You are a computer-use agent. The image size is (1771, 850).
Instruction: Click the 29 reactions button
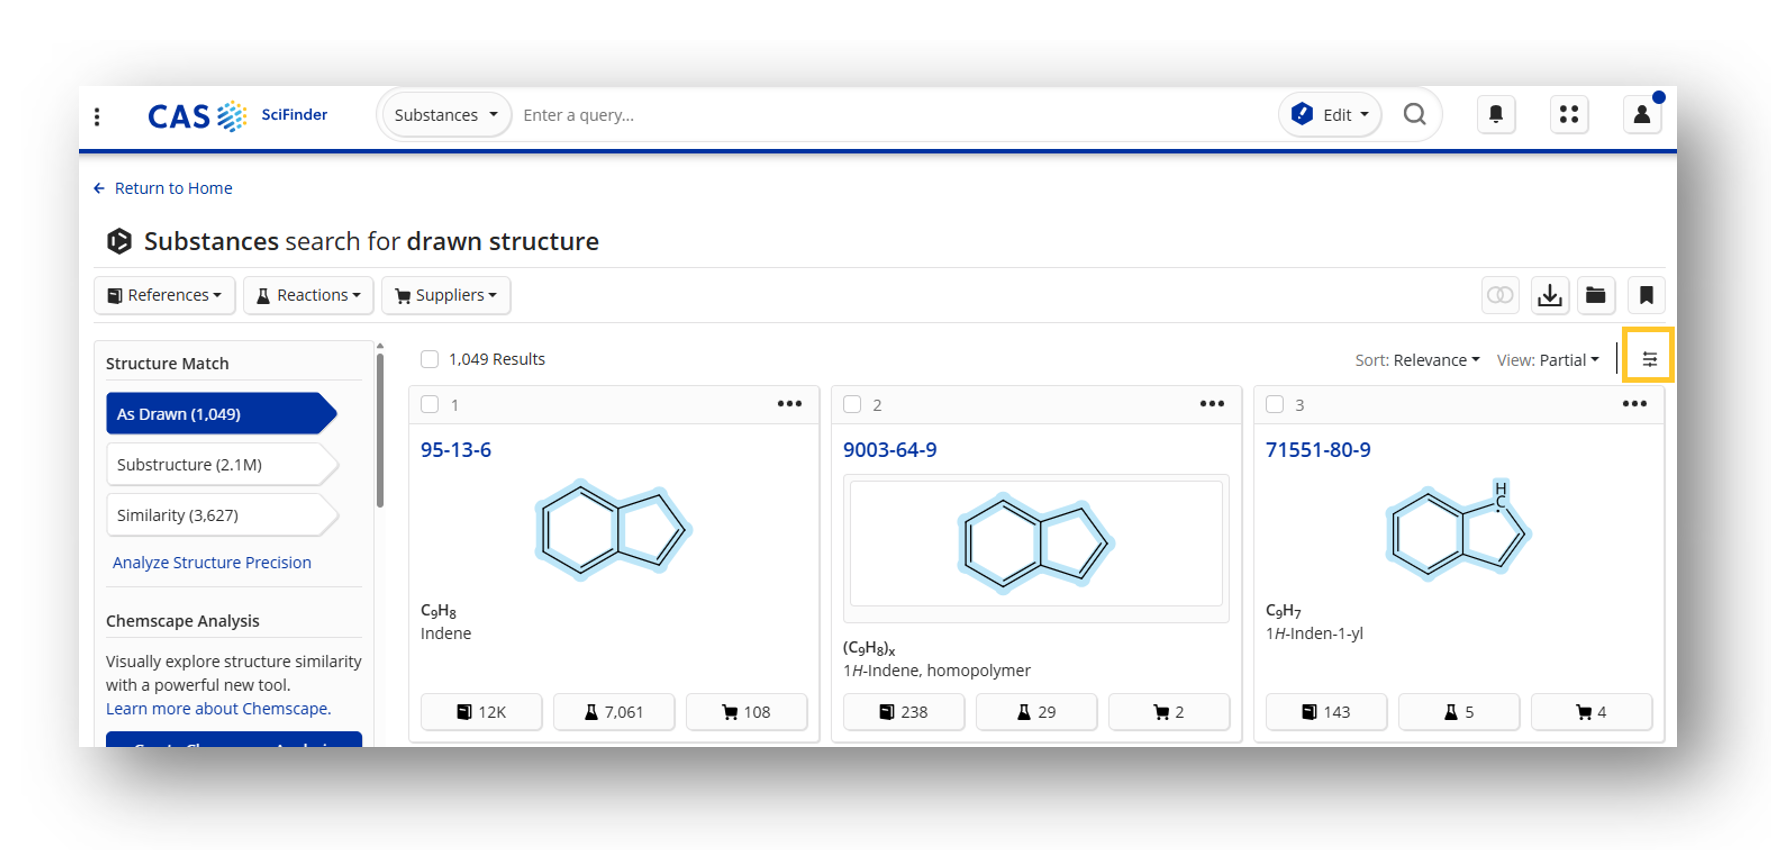coord(1036,712)
